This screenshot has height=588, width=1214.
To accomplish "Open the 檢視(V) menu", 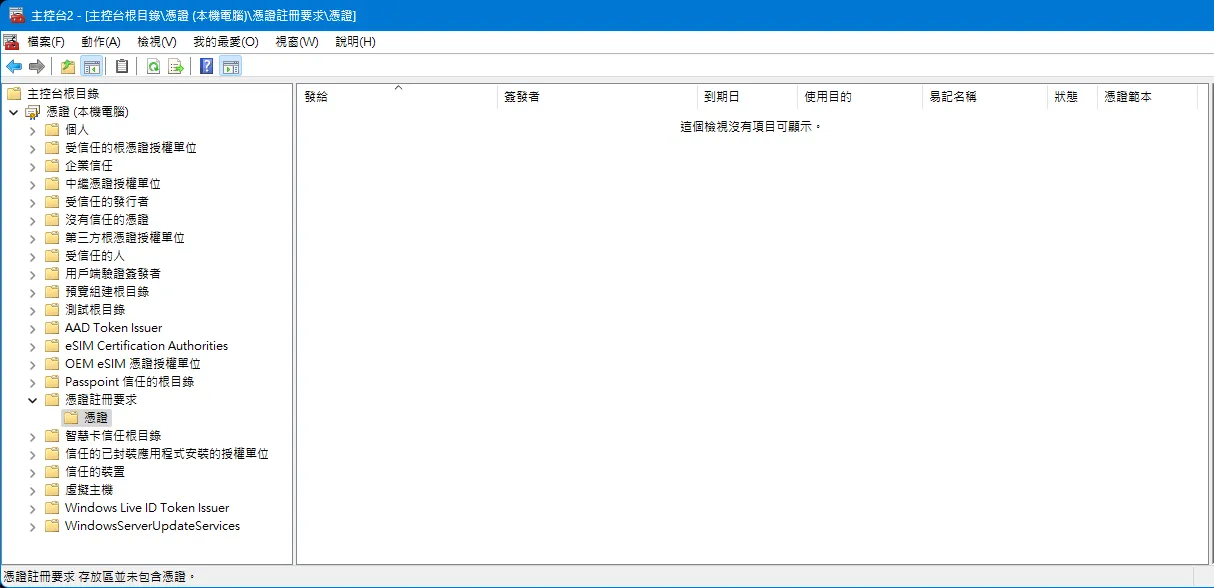I will tap(154, 41).
